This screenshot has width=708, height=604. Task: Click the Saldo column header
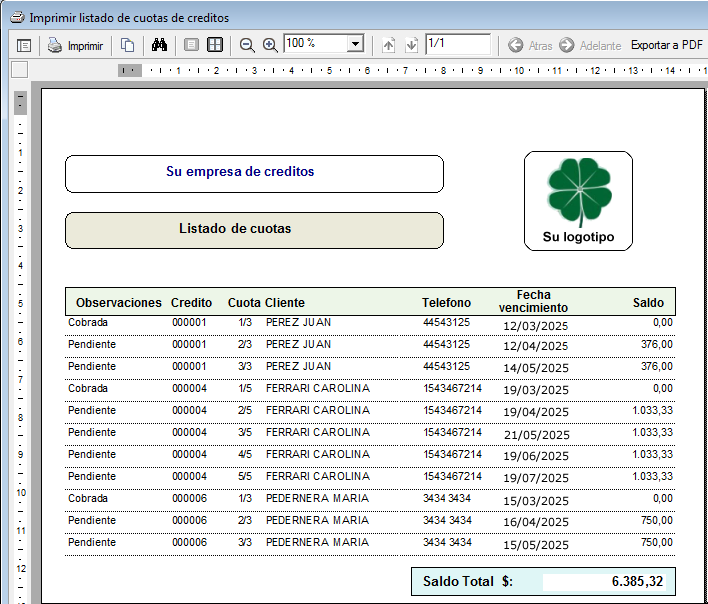tap(648, 302)
